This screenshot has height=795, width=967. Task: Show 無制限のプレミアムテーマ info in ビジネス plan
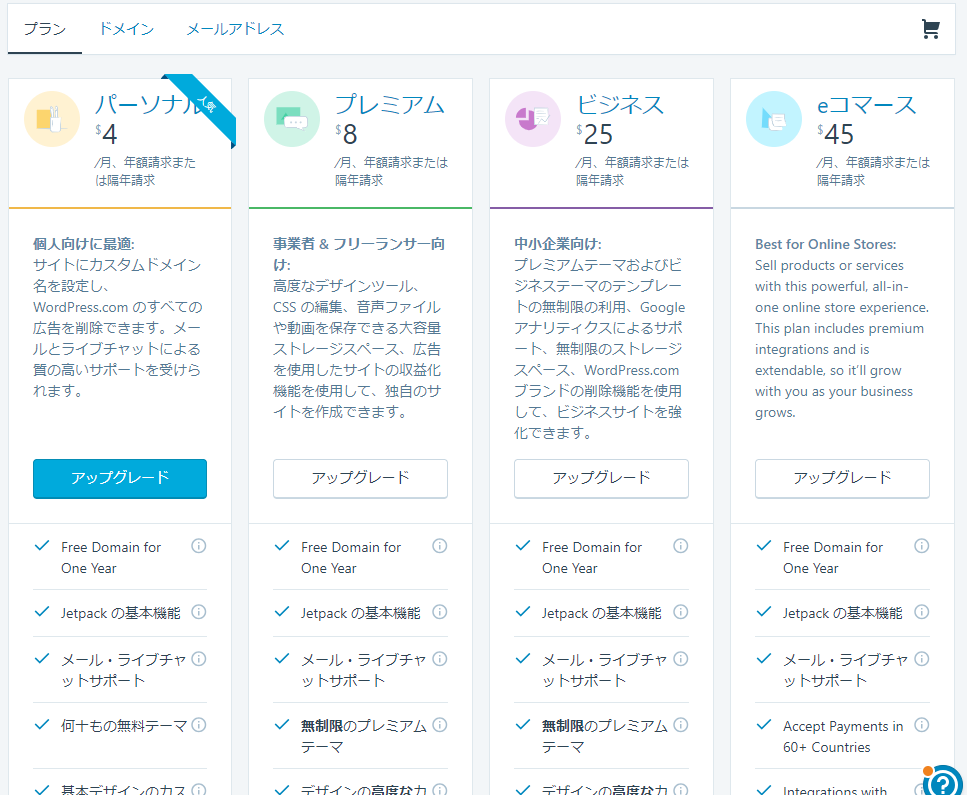coord(681,725)
